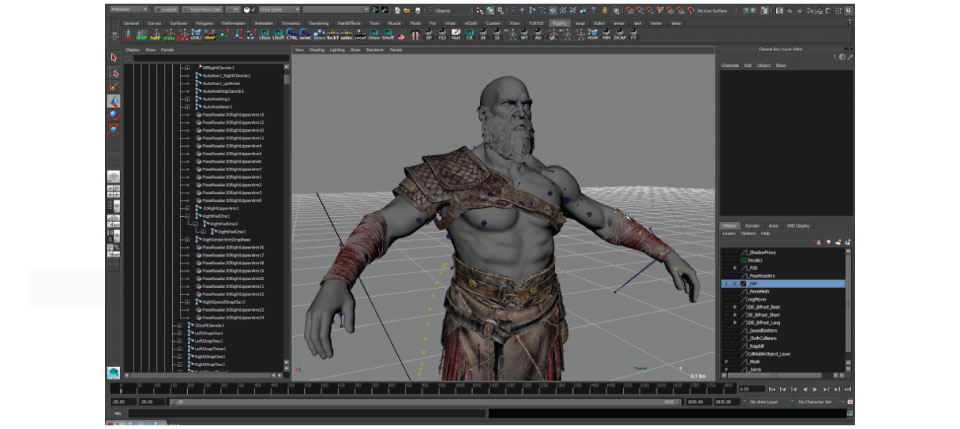Image resolution: width=960 pixels, height=429 pixels.
Task: Click the go to end playback button
Action: point(847,389)
